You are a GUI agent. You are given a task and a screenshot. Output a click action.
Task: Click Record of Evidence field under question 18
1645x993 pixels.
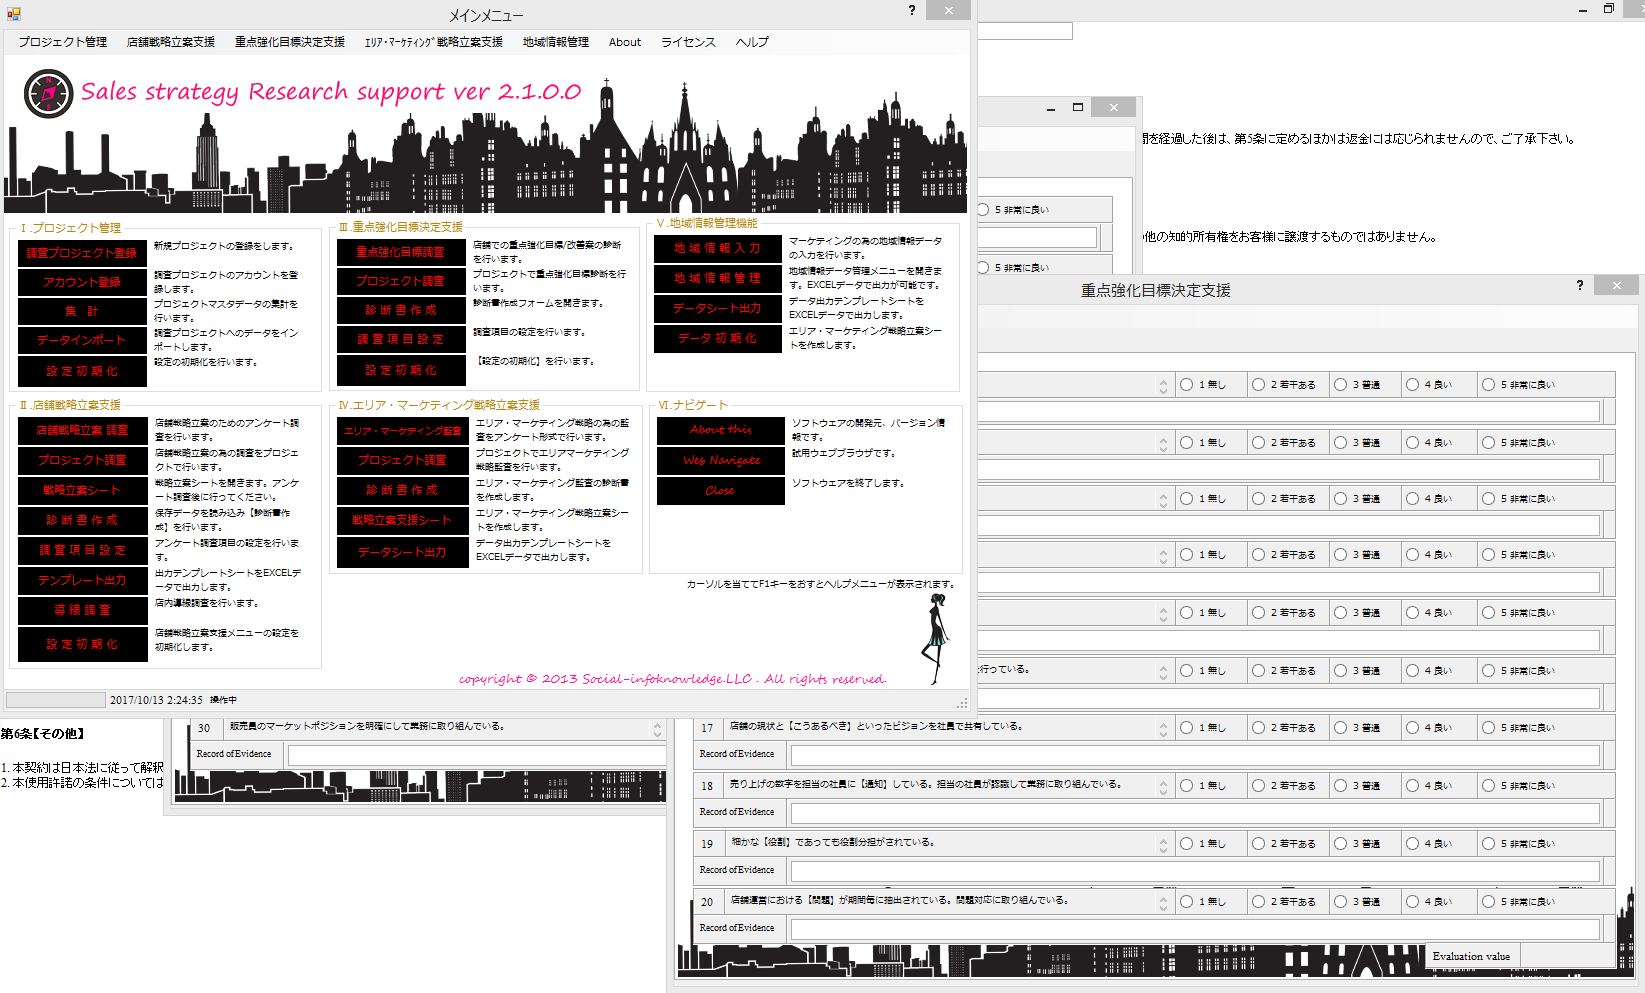1195,813
